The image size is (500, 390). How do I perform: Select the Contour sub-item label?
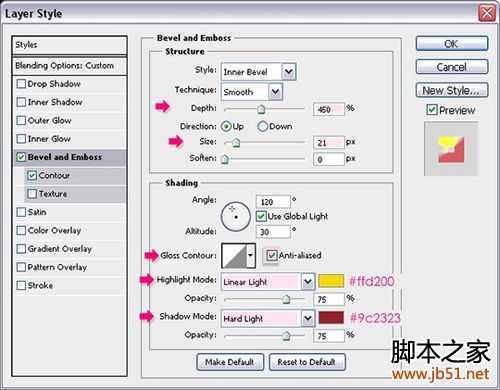coord(54,175)
